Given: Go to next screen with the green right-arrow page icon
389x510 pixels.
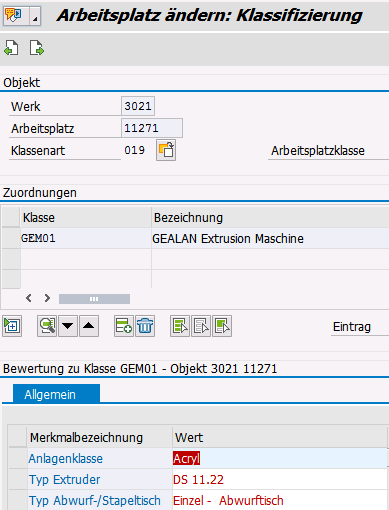Looking at the screenshot, I should click(x=36, y=48).
